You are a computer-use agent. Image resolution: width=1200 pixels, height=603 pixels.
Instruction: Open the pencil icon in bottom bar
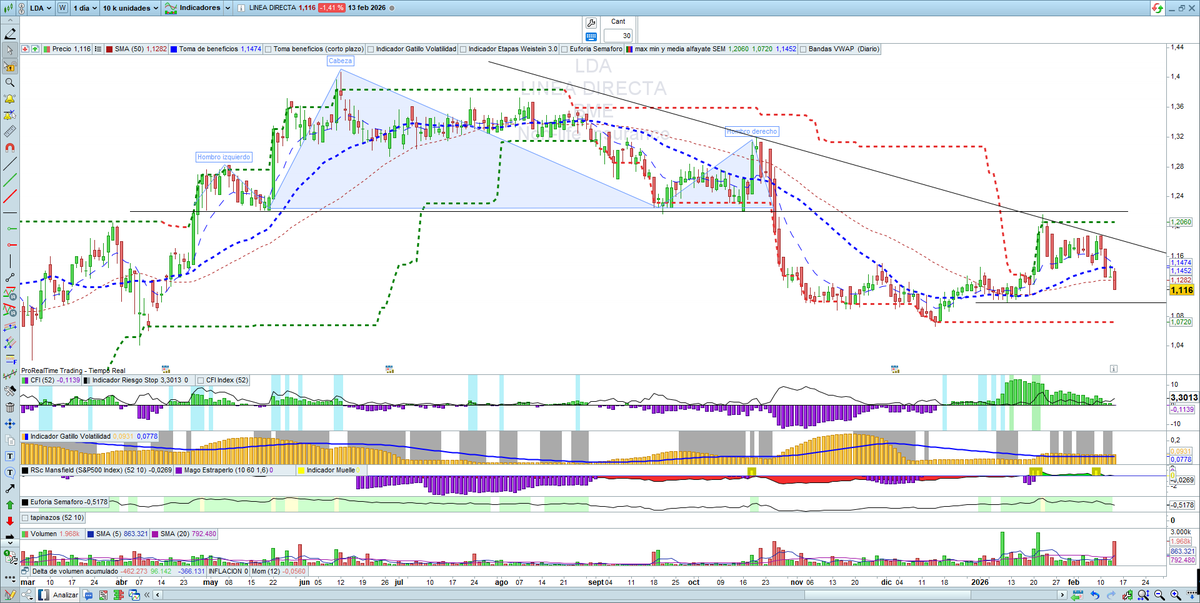(x=9, y=595)
